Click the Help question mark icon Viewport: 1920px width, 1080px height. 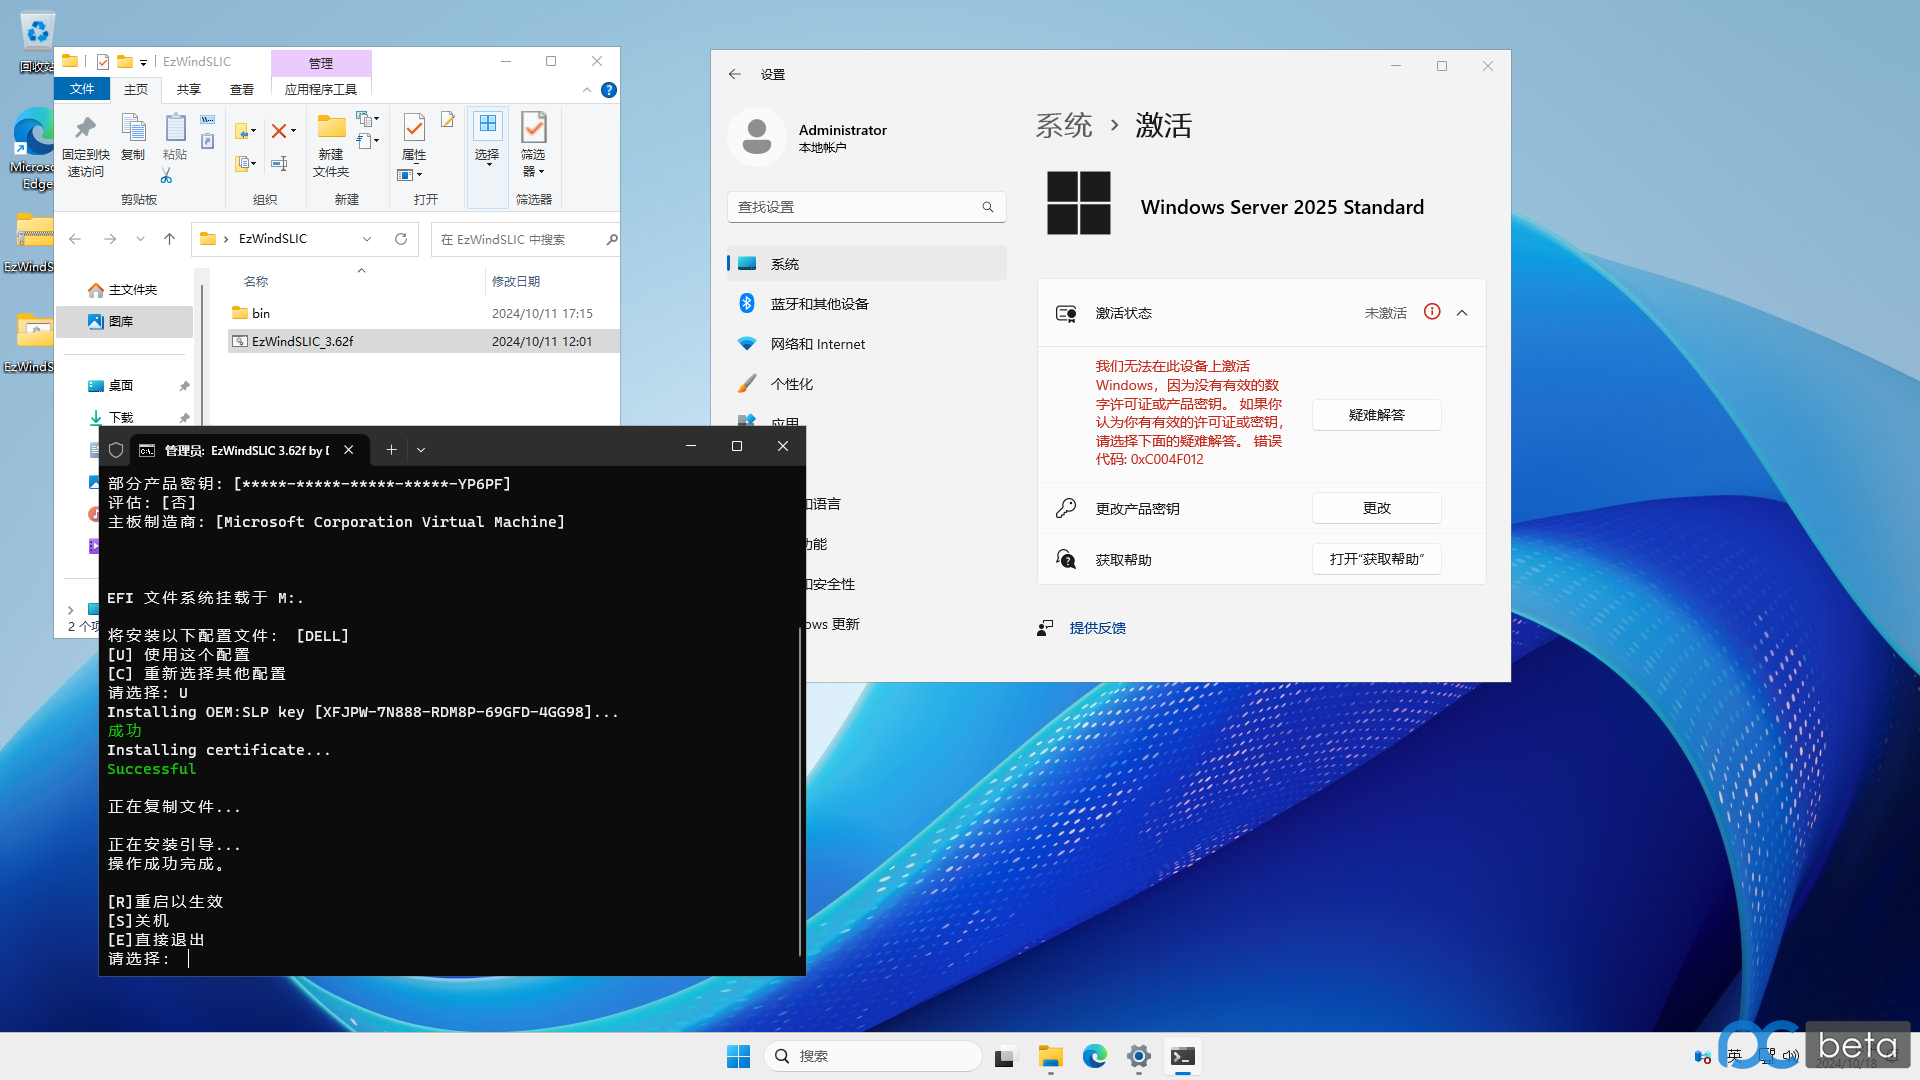click(609, 90)
